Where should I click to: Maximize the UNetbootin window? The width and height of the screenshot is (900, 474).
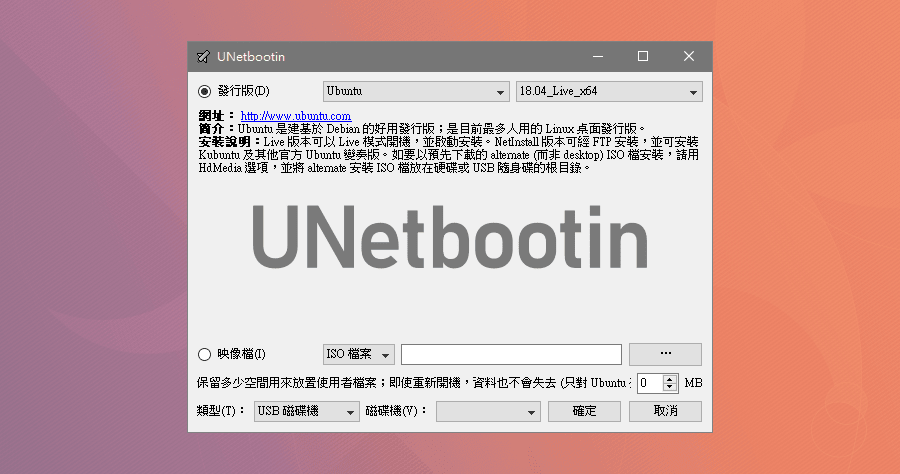[643, 56]
